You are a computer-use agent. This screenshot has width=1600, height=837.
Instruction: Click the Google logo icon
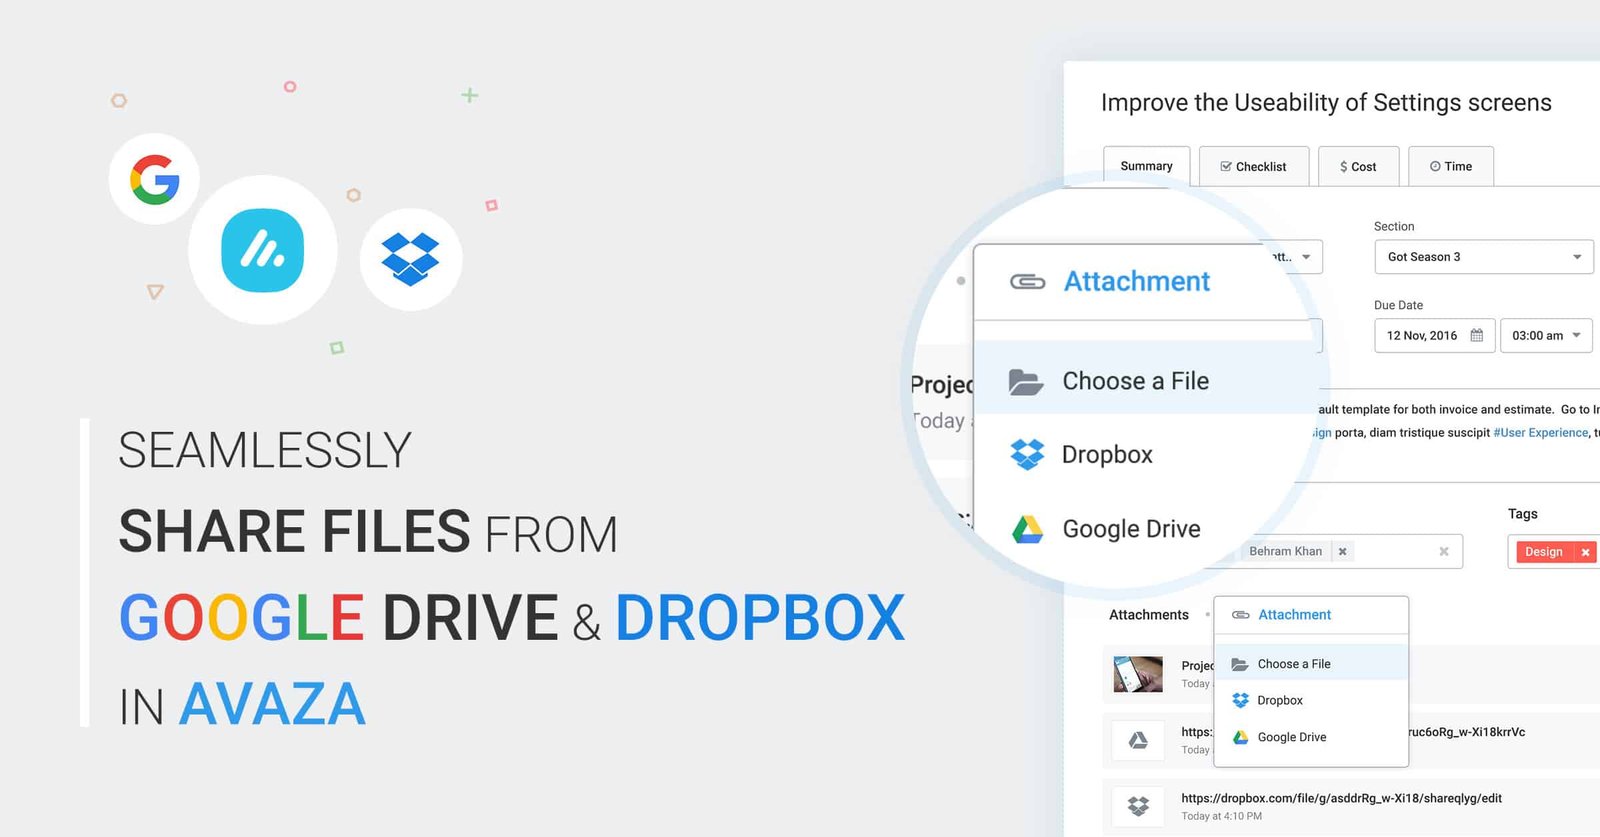pos(154,180)
